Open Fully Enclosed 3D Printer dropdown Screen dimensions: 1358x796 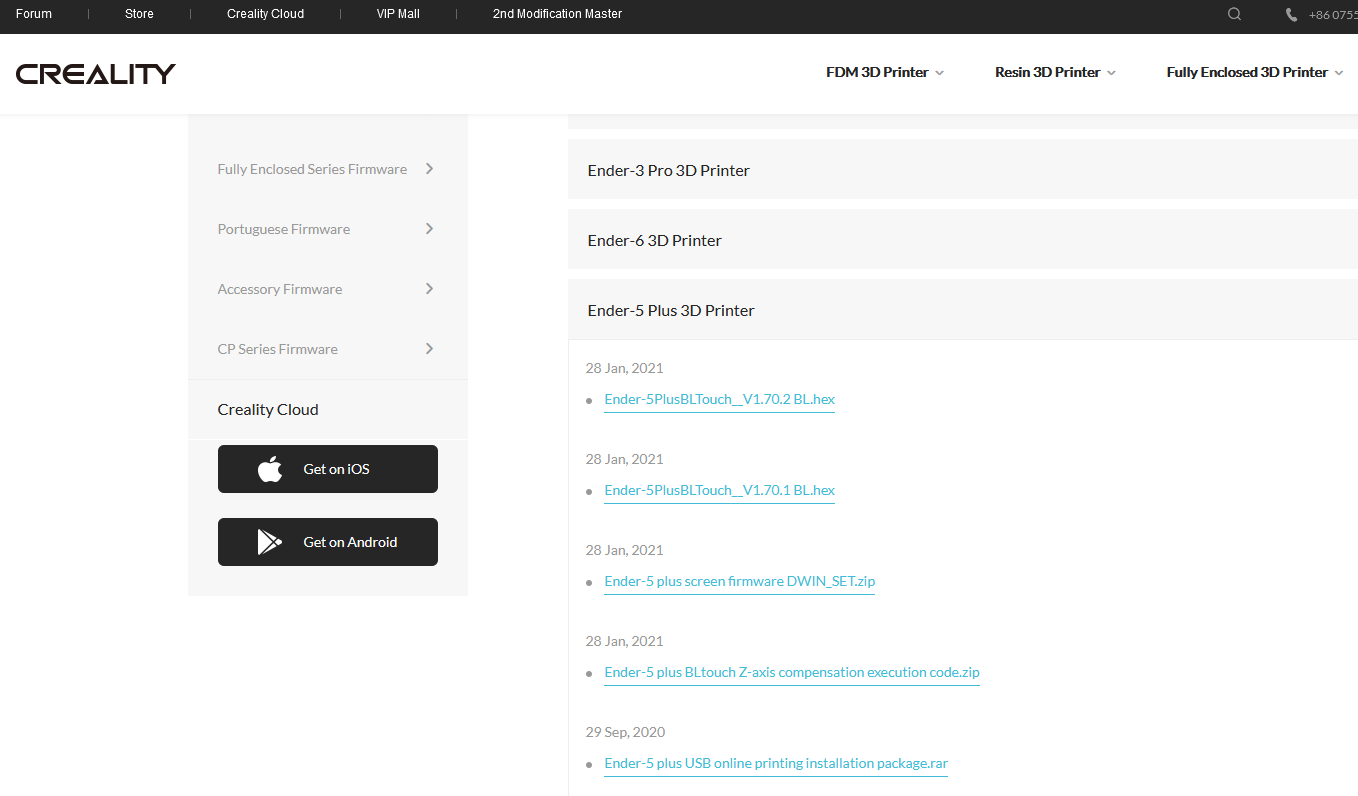pos(1255,72)
